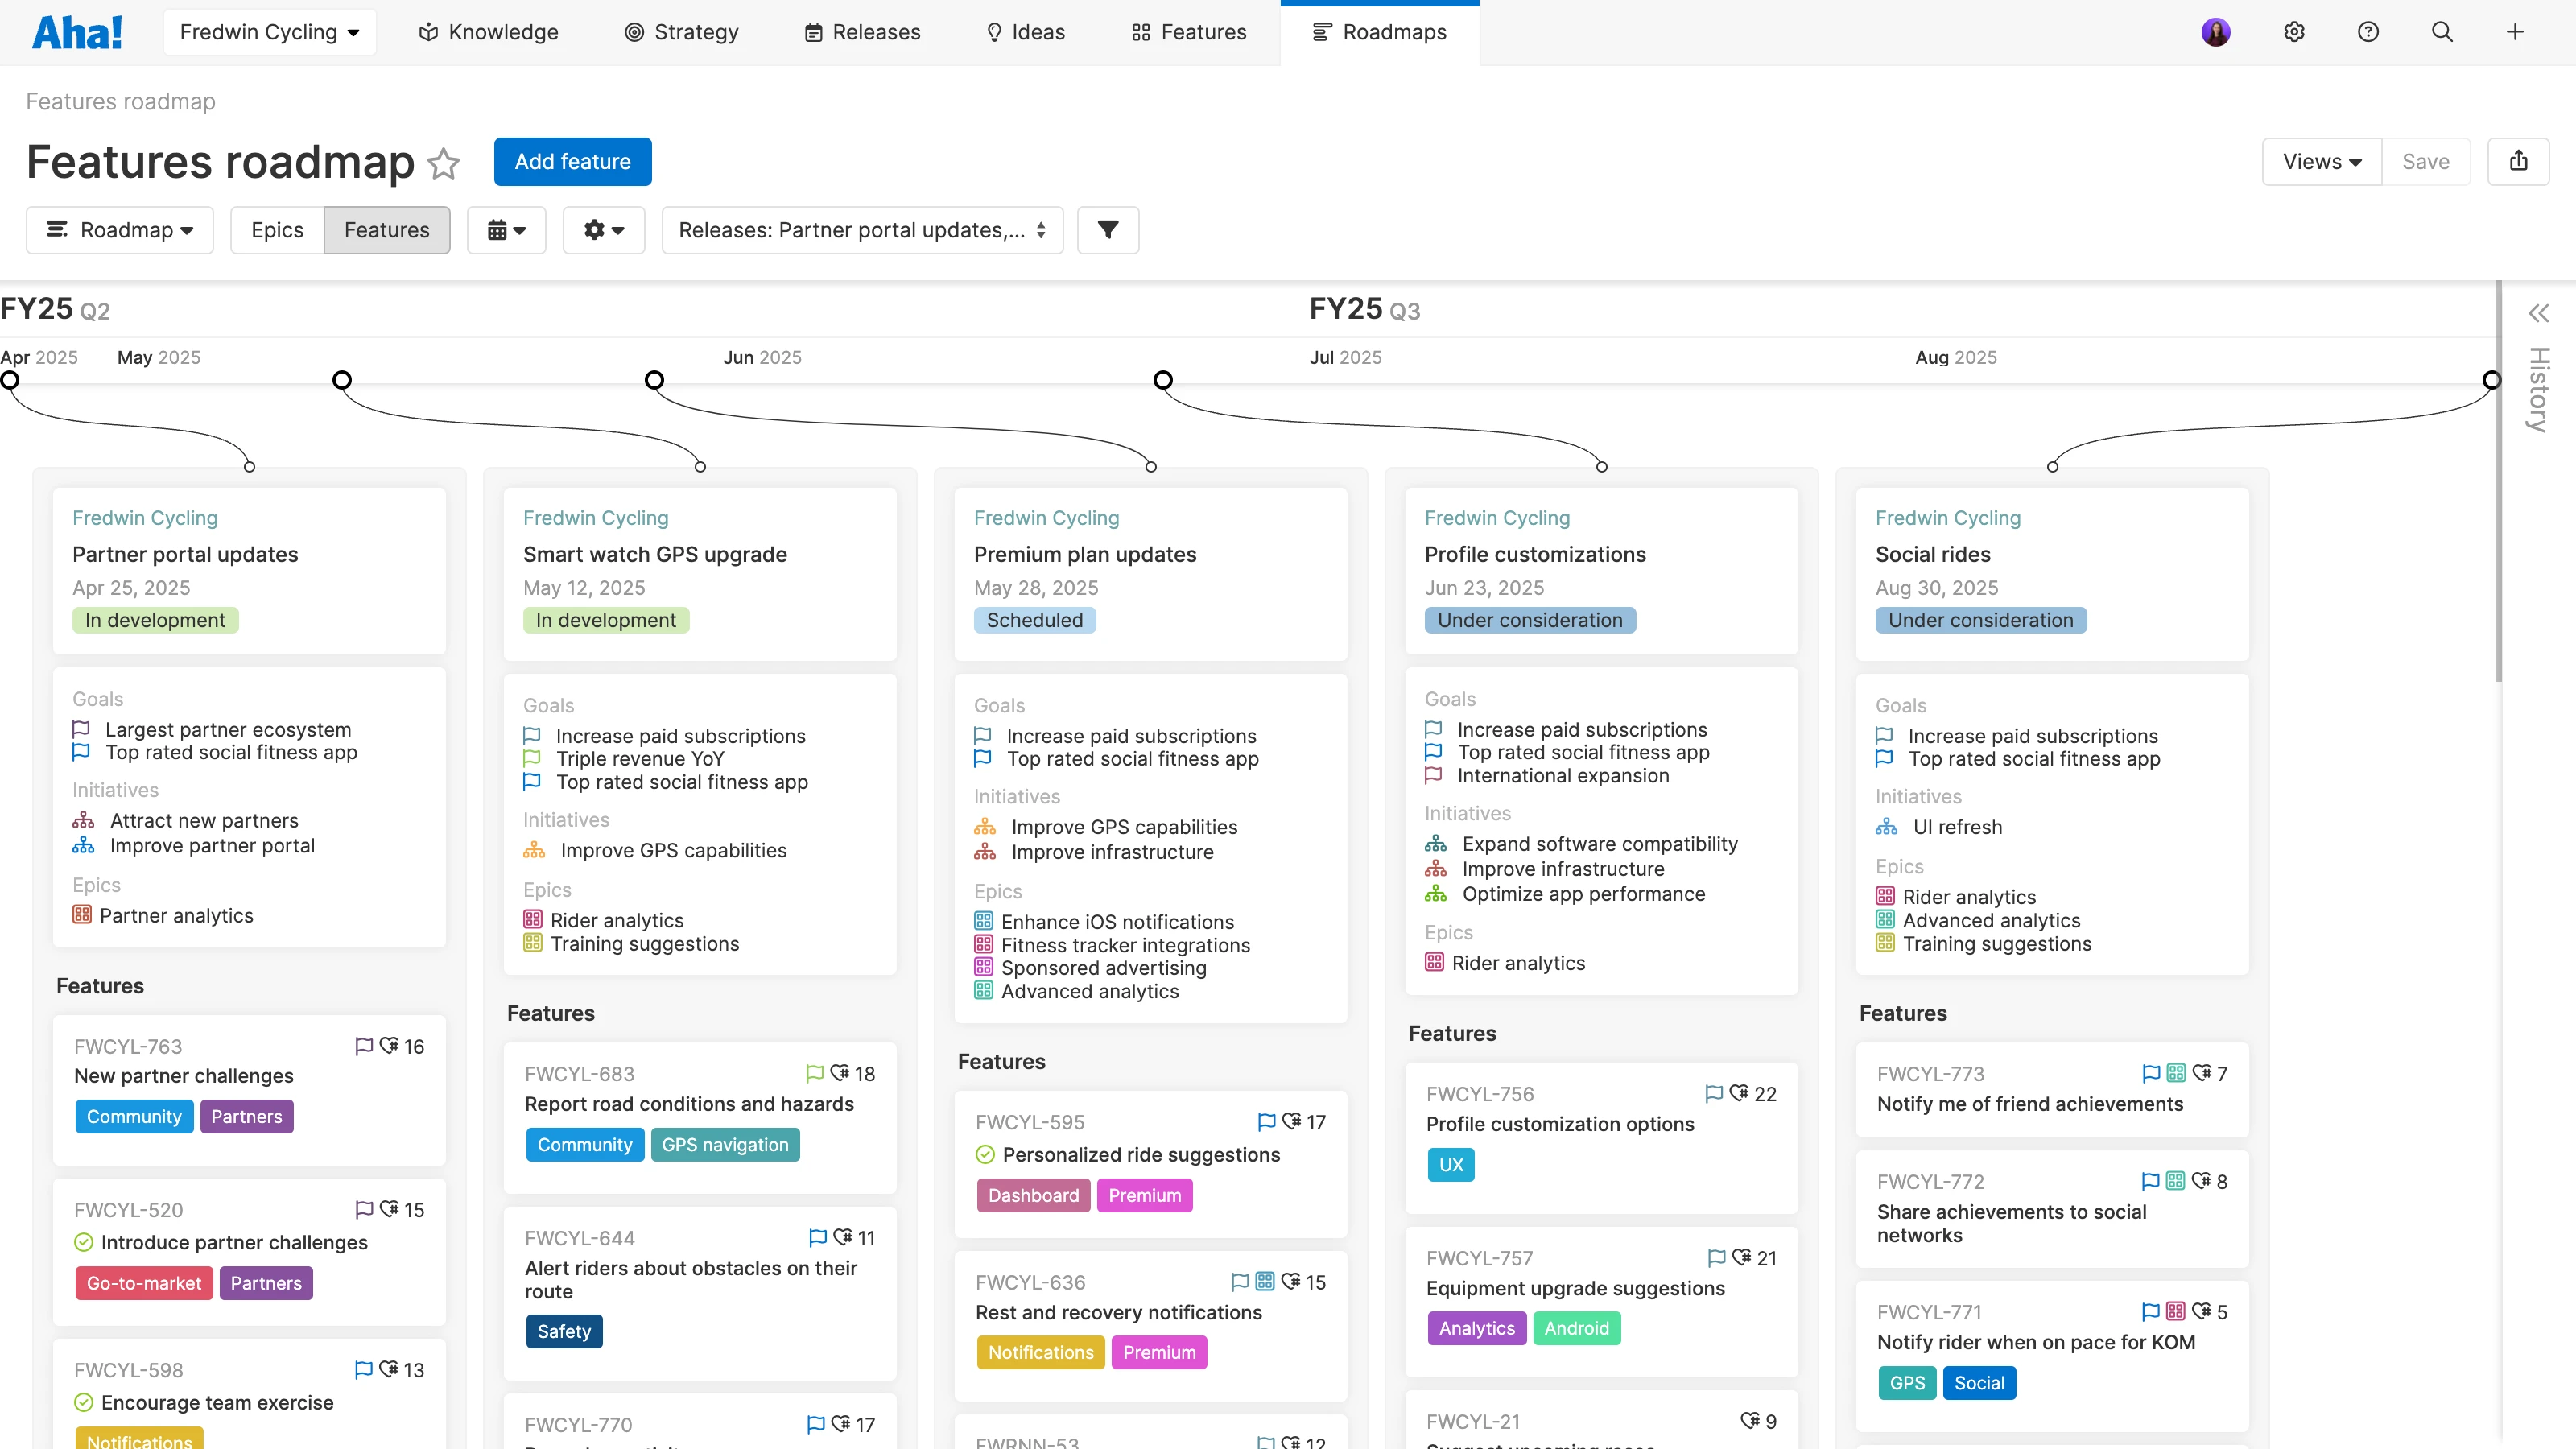Viewport: 2576px width, 1449px height.
Task: Open the calendar date range dropdown
Action: 506,230
